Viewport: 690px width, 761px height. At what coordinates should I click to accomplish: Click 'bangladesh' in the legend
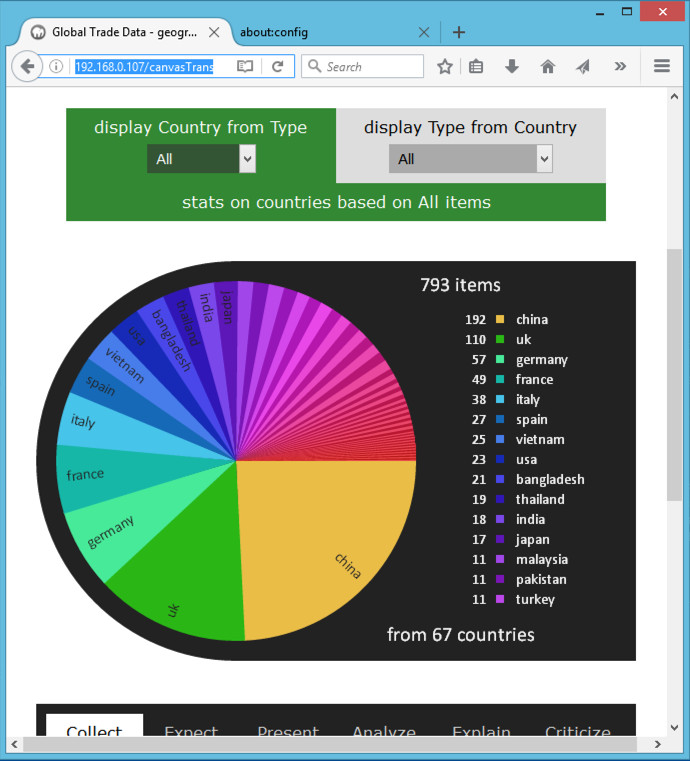point(550,480)
